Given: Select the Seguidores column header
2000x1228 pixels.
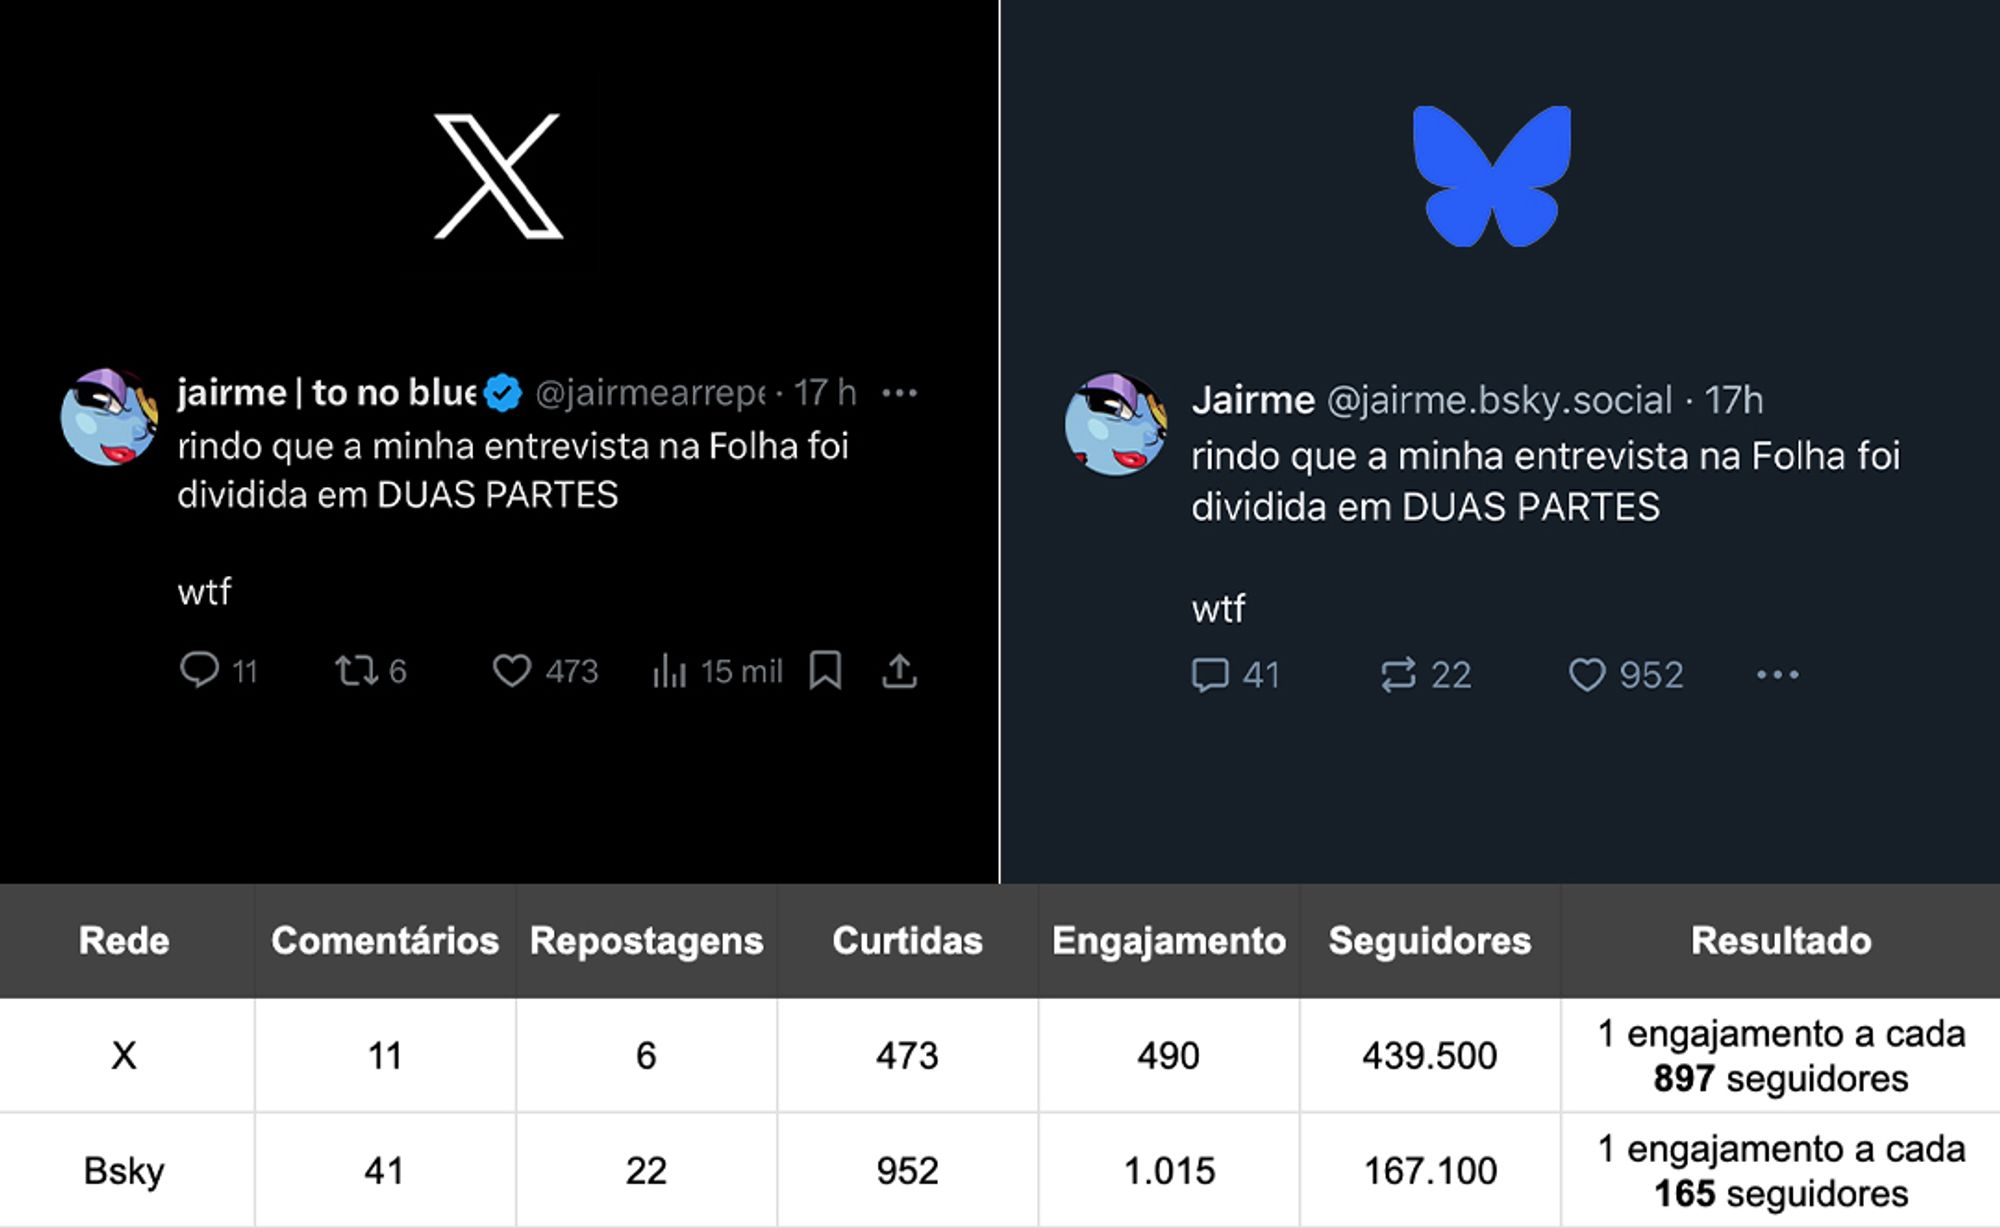Looking at the screenshot, I should 1430,941.
